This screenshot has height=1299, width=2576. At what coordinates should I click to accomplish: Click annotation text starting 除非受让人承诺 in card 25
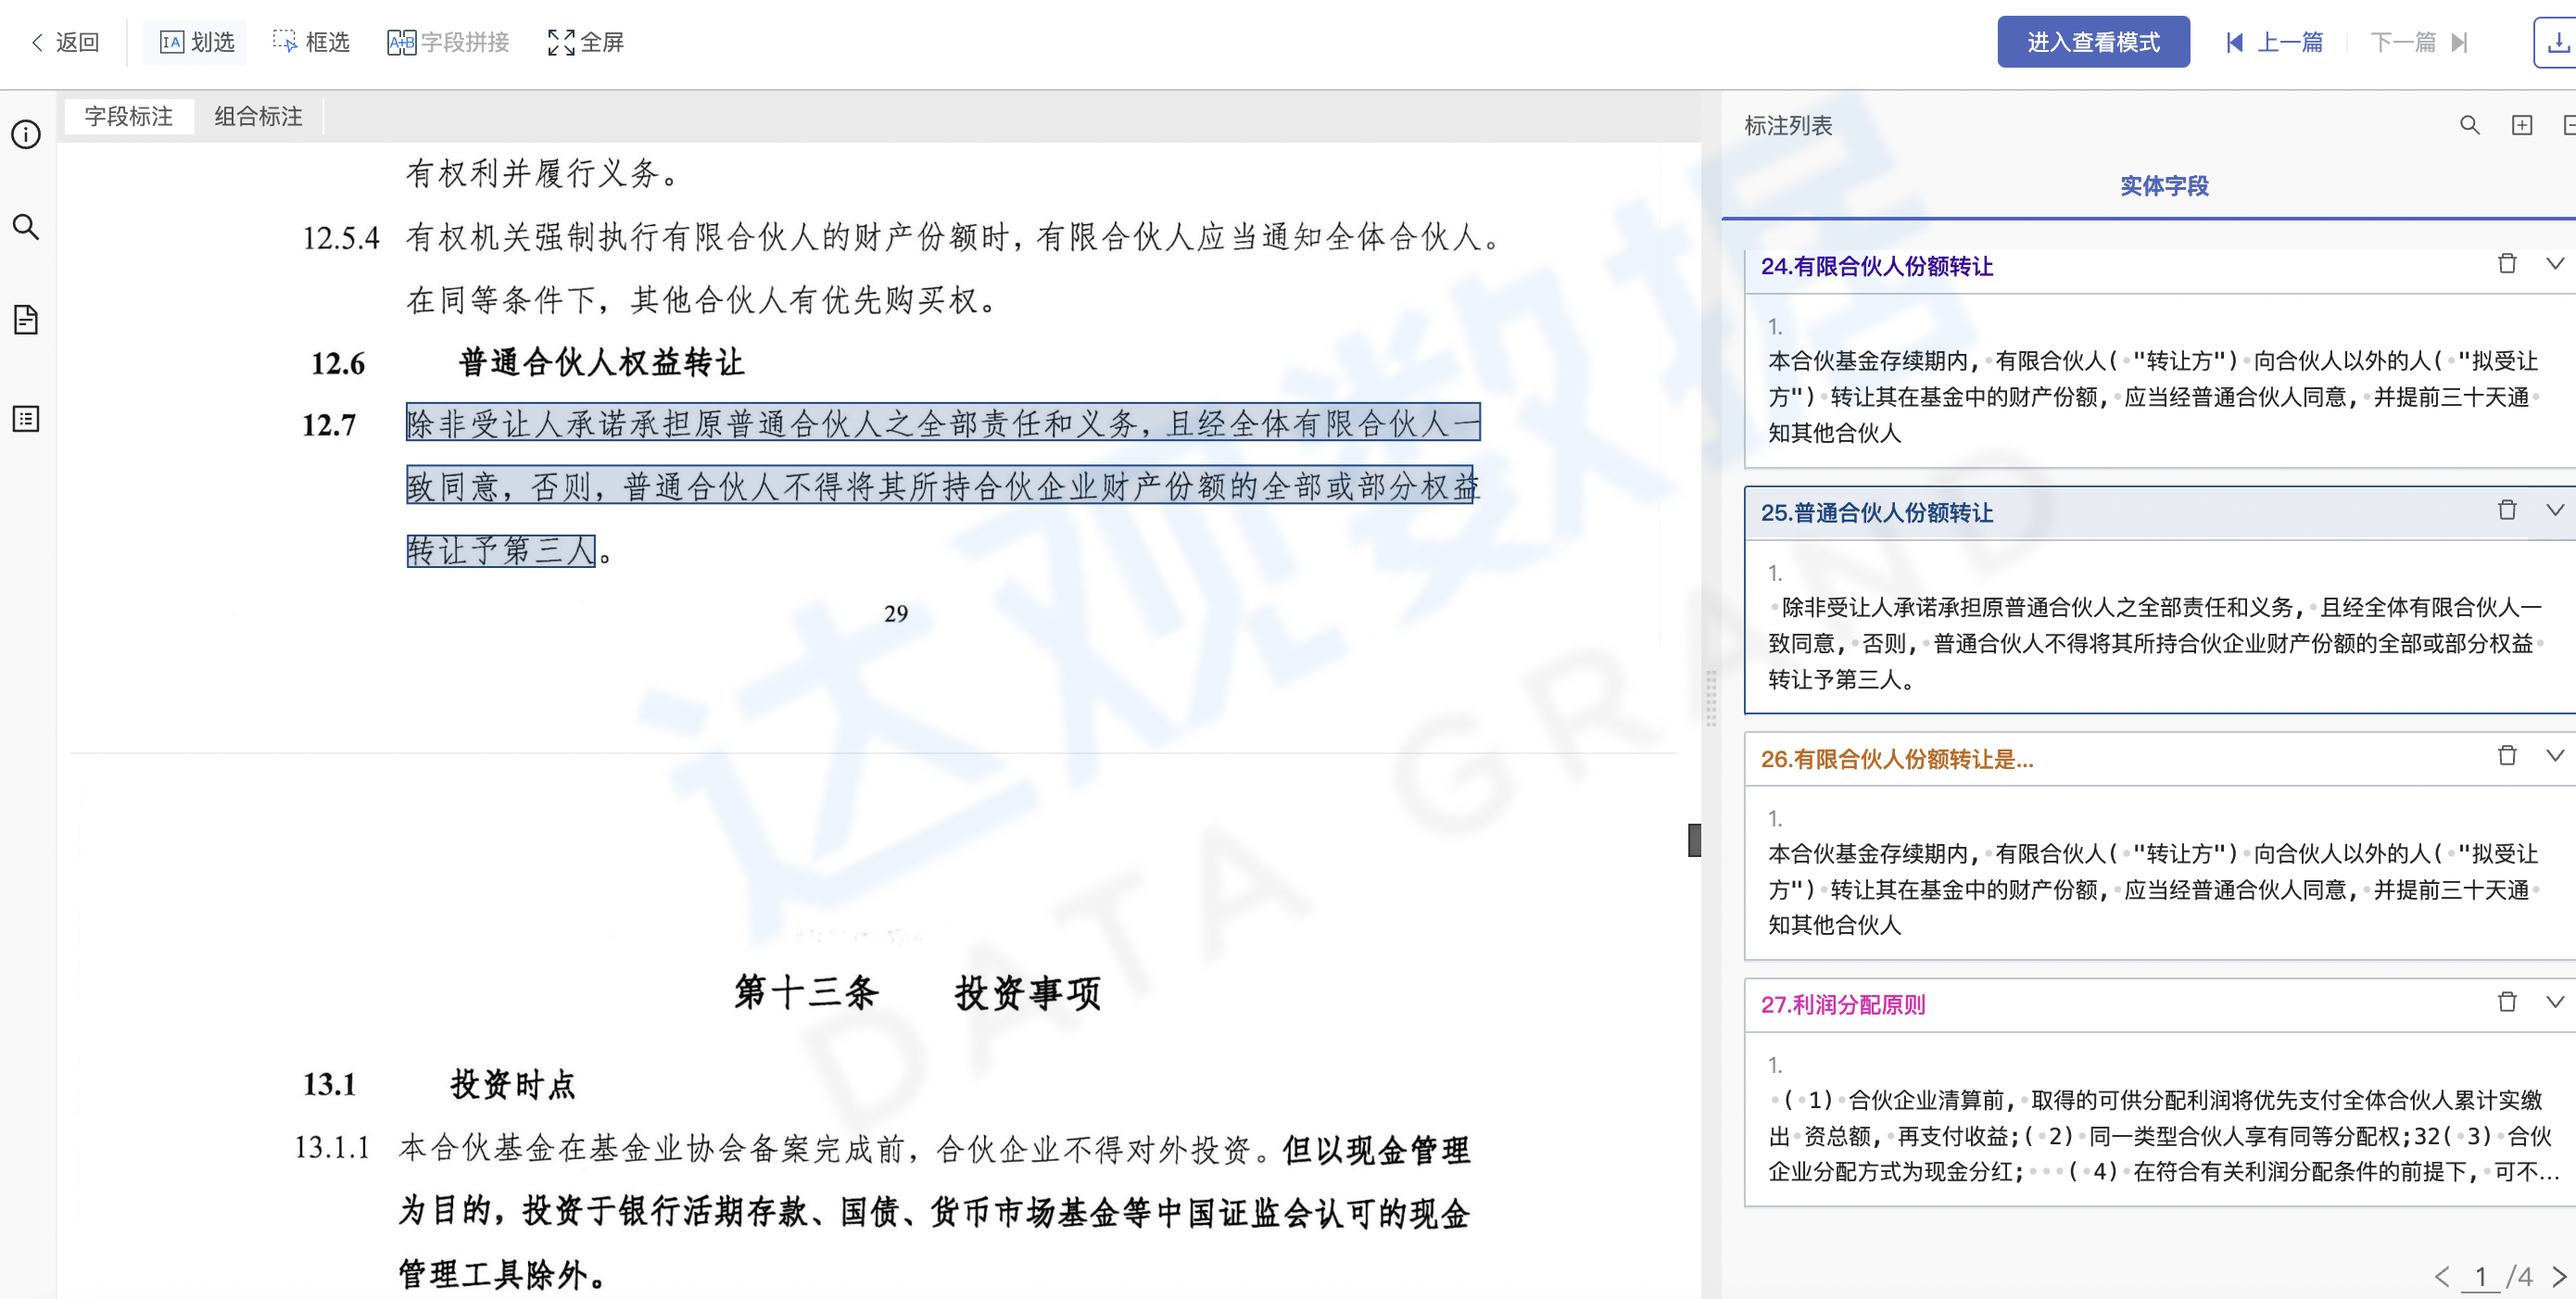(x=2155, y=643)
